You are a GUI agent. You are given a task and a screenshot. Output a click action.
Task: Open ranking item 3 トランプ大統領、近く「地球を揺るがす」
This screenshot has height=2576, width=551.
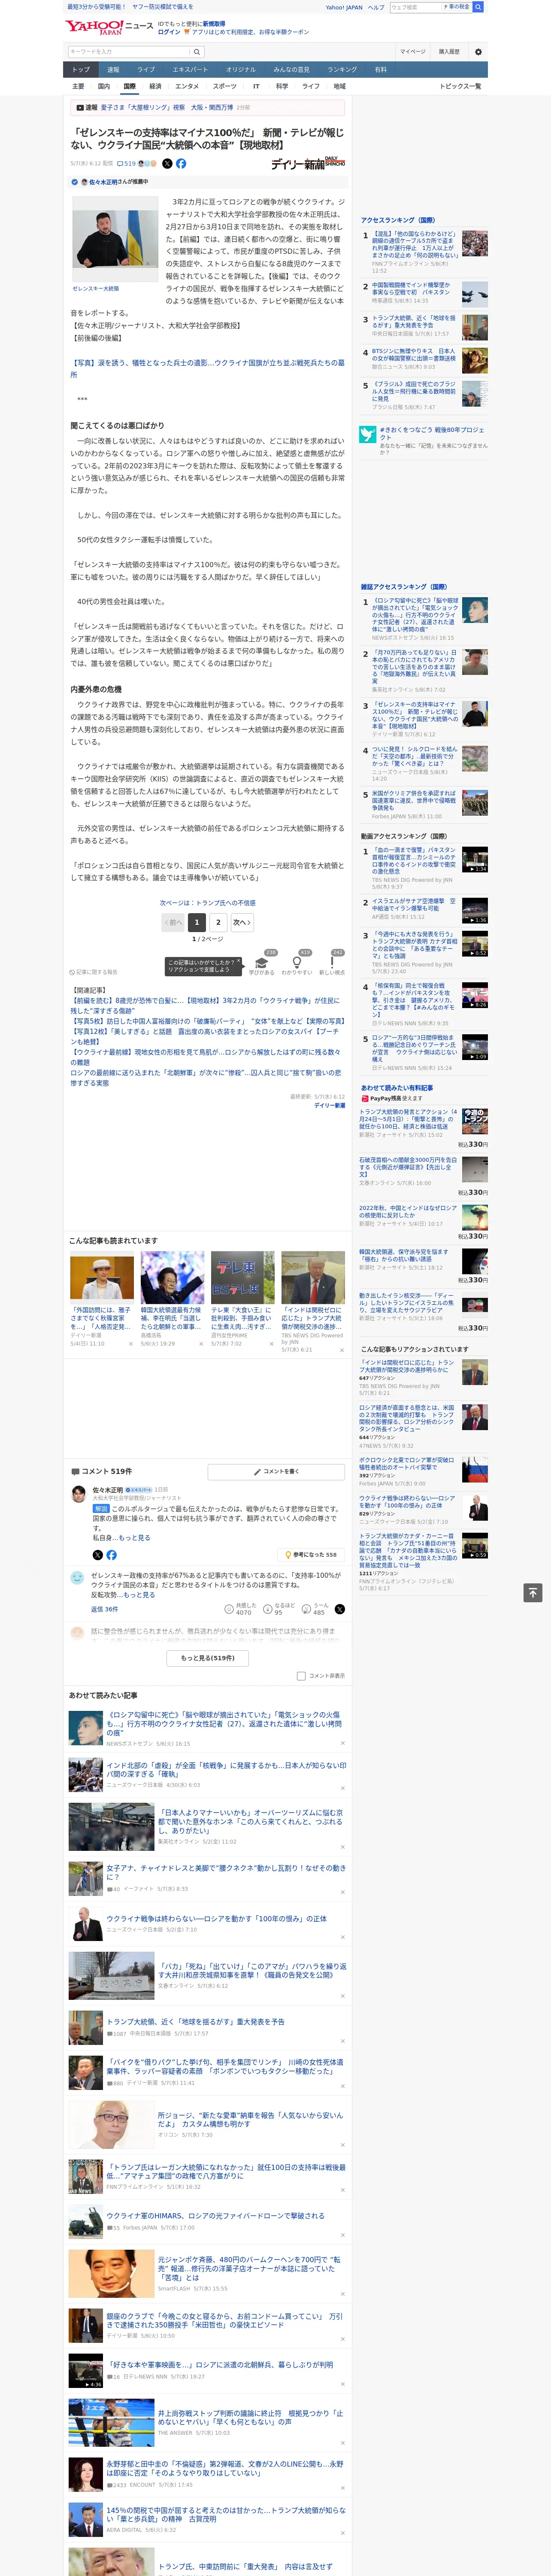411,322
